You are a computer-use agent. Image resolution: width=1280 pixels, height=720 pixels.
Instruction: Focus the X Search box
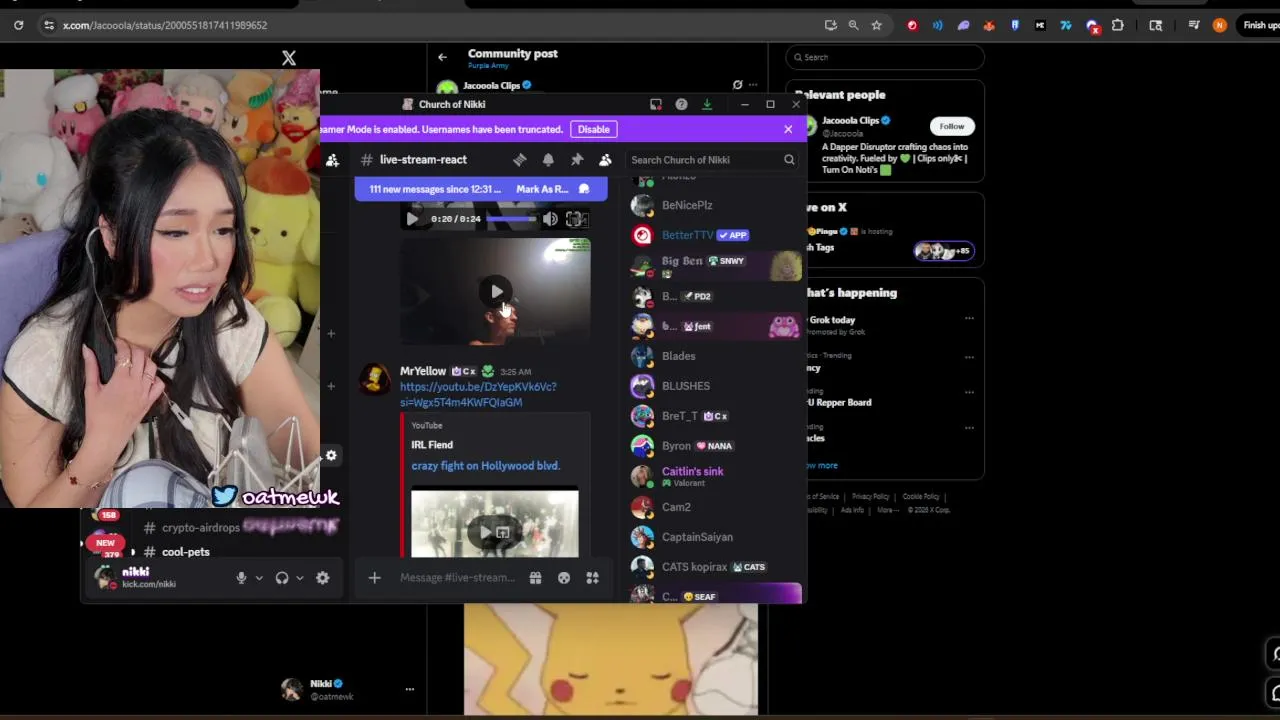click(885, 57)
